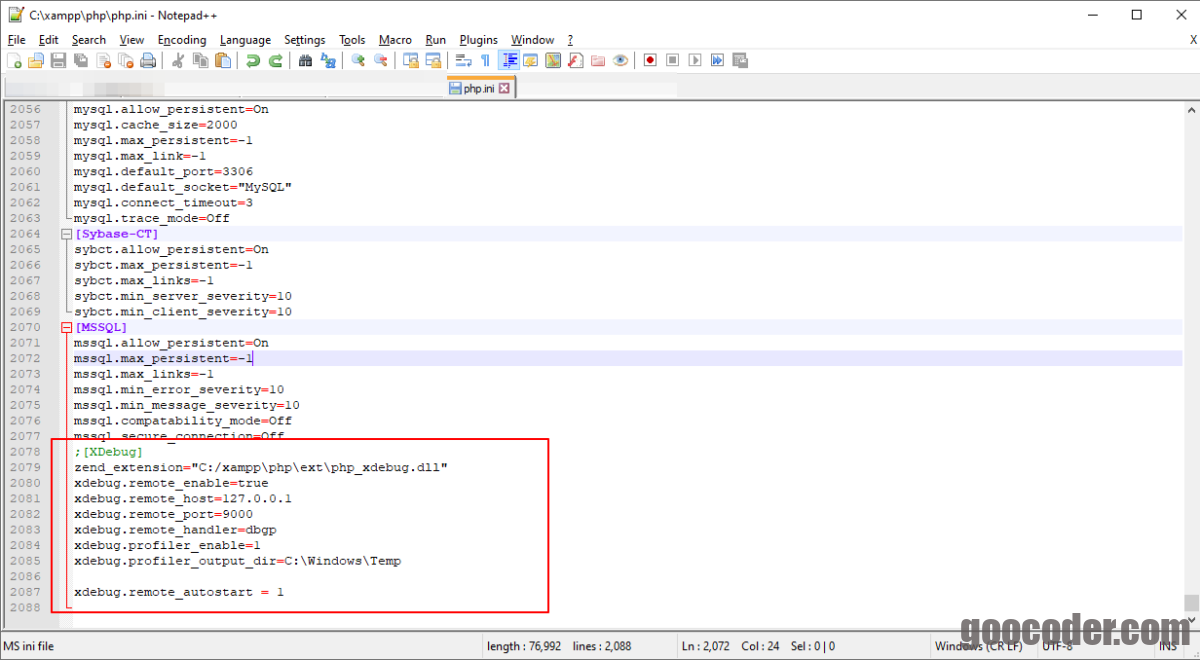Image resolution: width=1200 pixels, height=660 pixels.
Task: Click the Close document toolbar icon
Action: tap(103, 60)
